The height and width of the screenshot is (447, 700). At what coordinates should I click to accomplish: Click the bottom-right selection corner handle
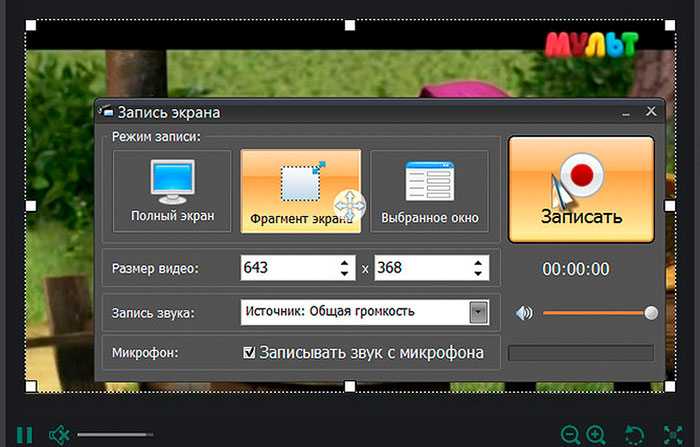(x=670, y=386)
